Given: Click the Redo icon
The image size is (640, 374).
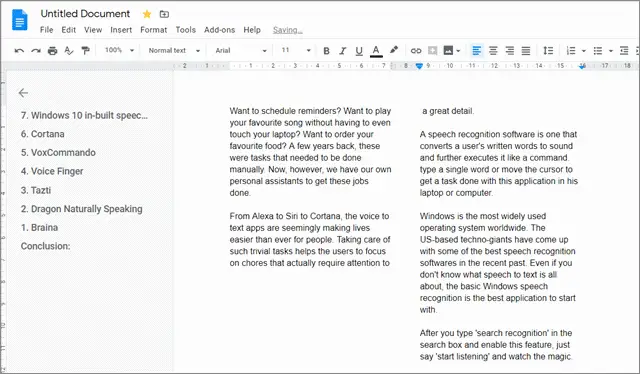Looking at the screenshot, I should click(x=36, y=51).
